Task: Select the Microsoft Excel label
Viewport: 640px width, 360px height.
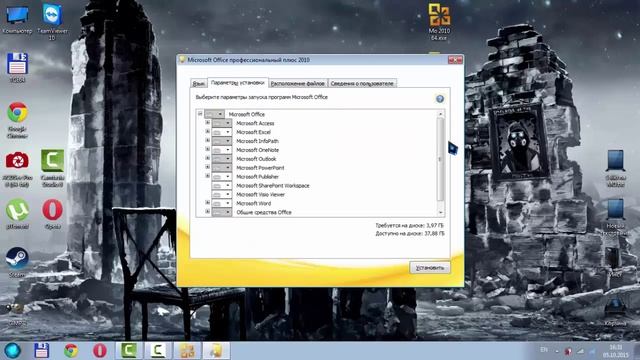Action: (253, 132)
